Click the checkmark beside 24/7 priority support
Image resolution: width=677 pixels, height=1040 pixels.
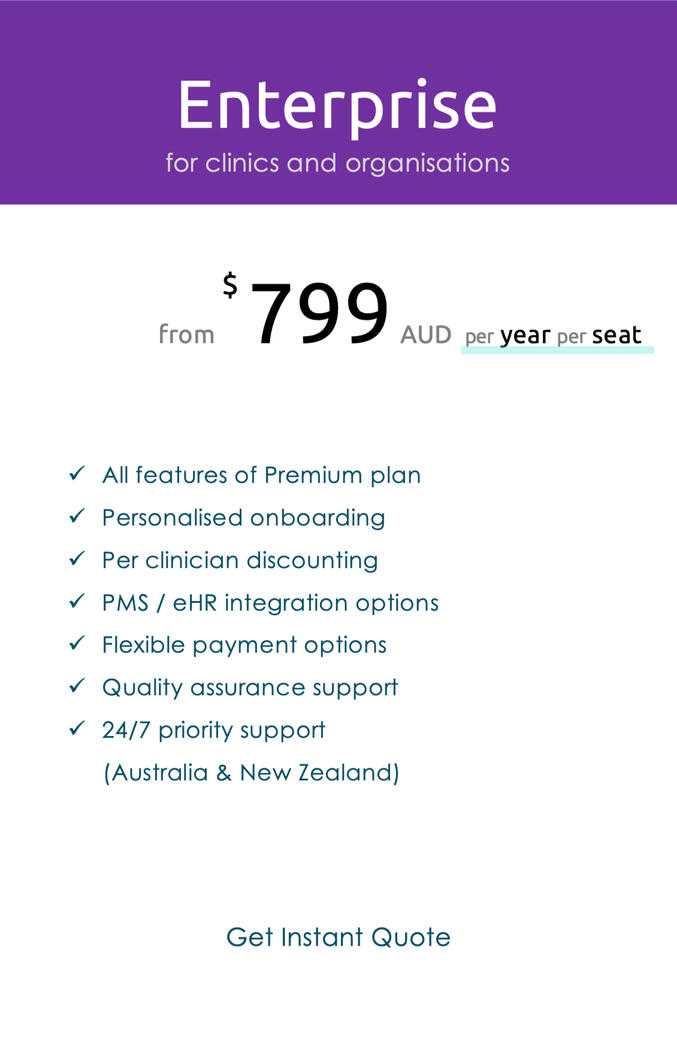(x=78, y=728)
